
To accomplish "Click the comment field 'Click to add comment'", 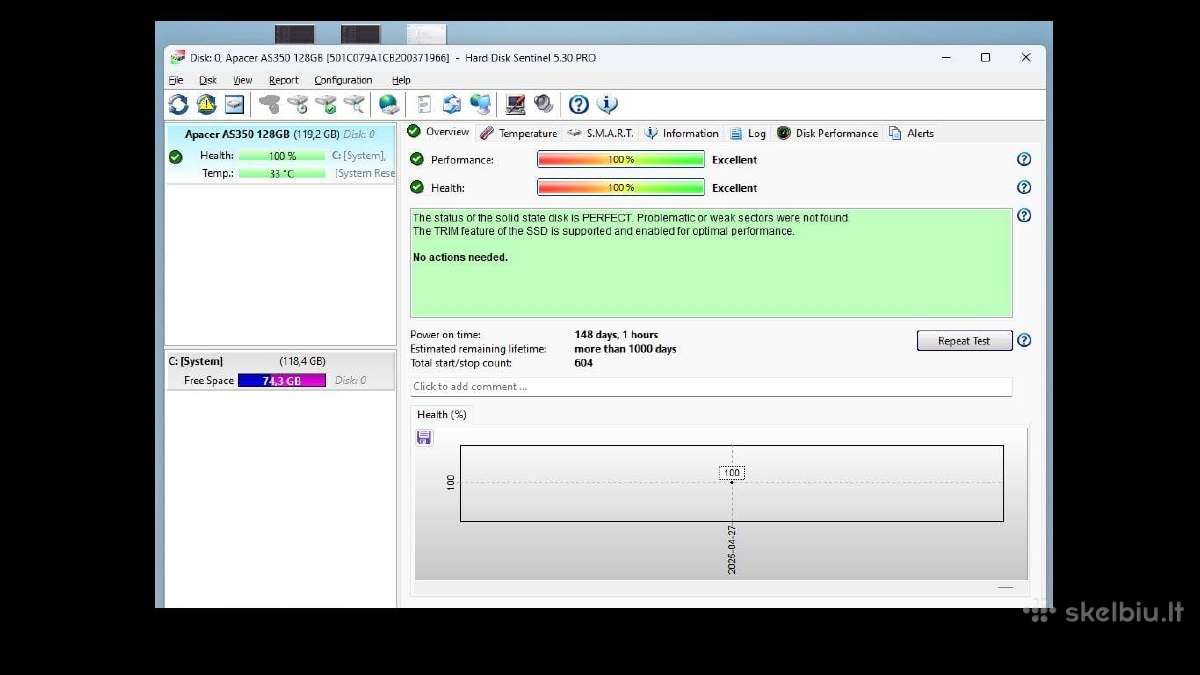I will click(711, 387).
